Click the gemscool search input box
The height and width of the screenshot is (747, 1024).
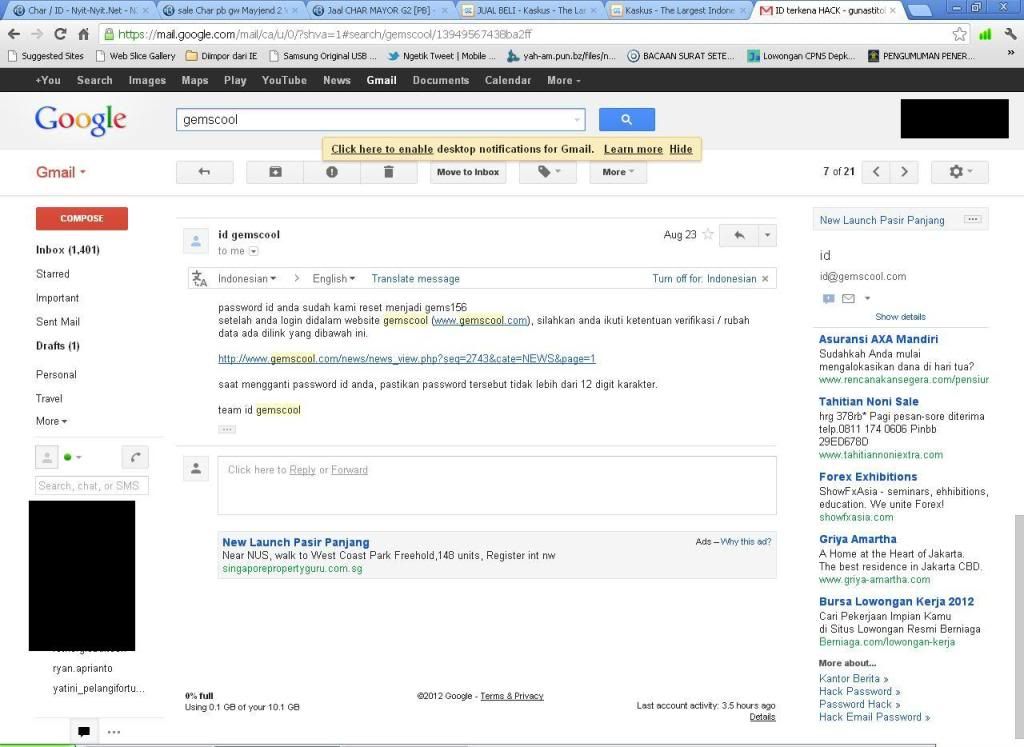380,119
